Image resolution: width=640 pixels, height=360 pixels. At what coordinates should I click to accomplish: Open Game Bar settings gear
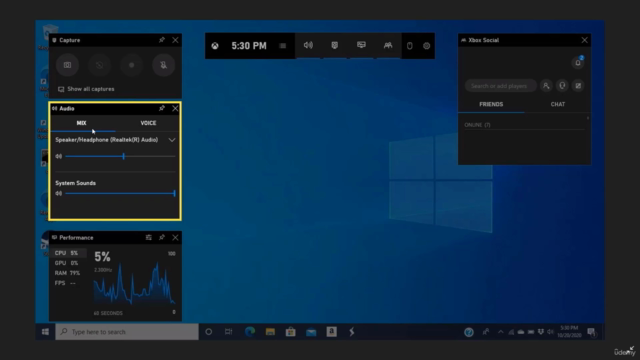tap(427, 46)
